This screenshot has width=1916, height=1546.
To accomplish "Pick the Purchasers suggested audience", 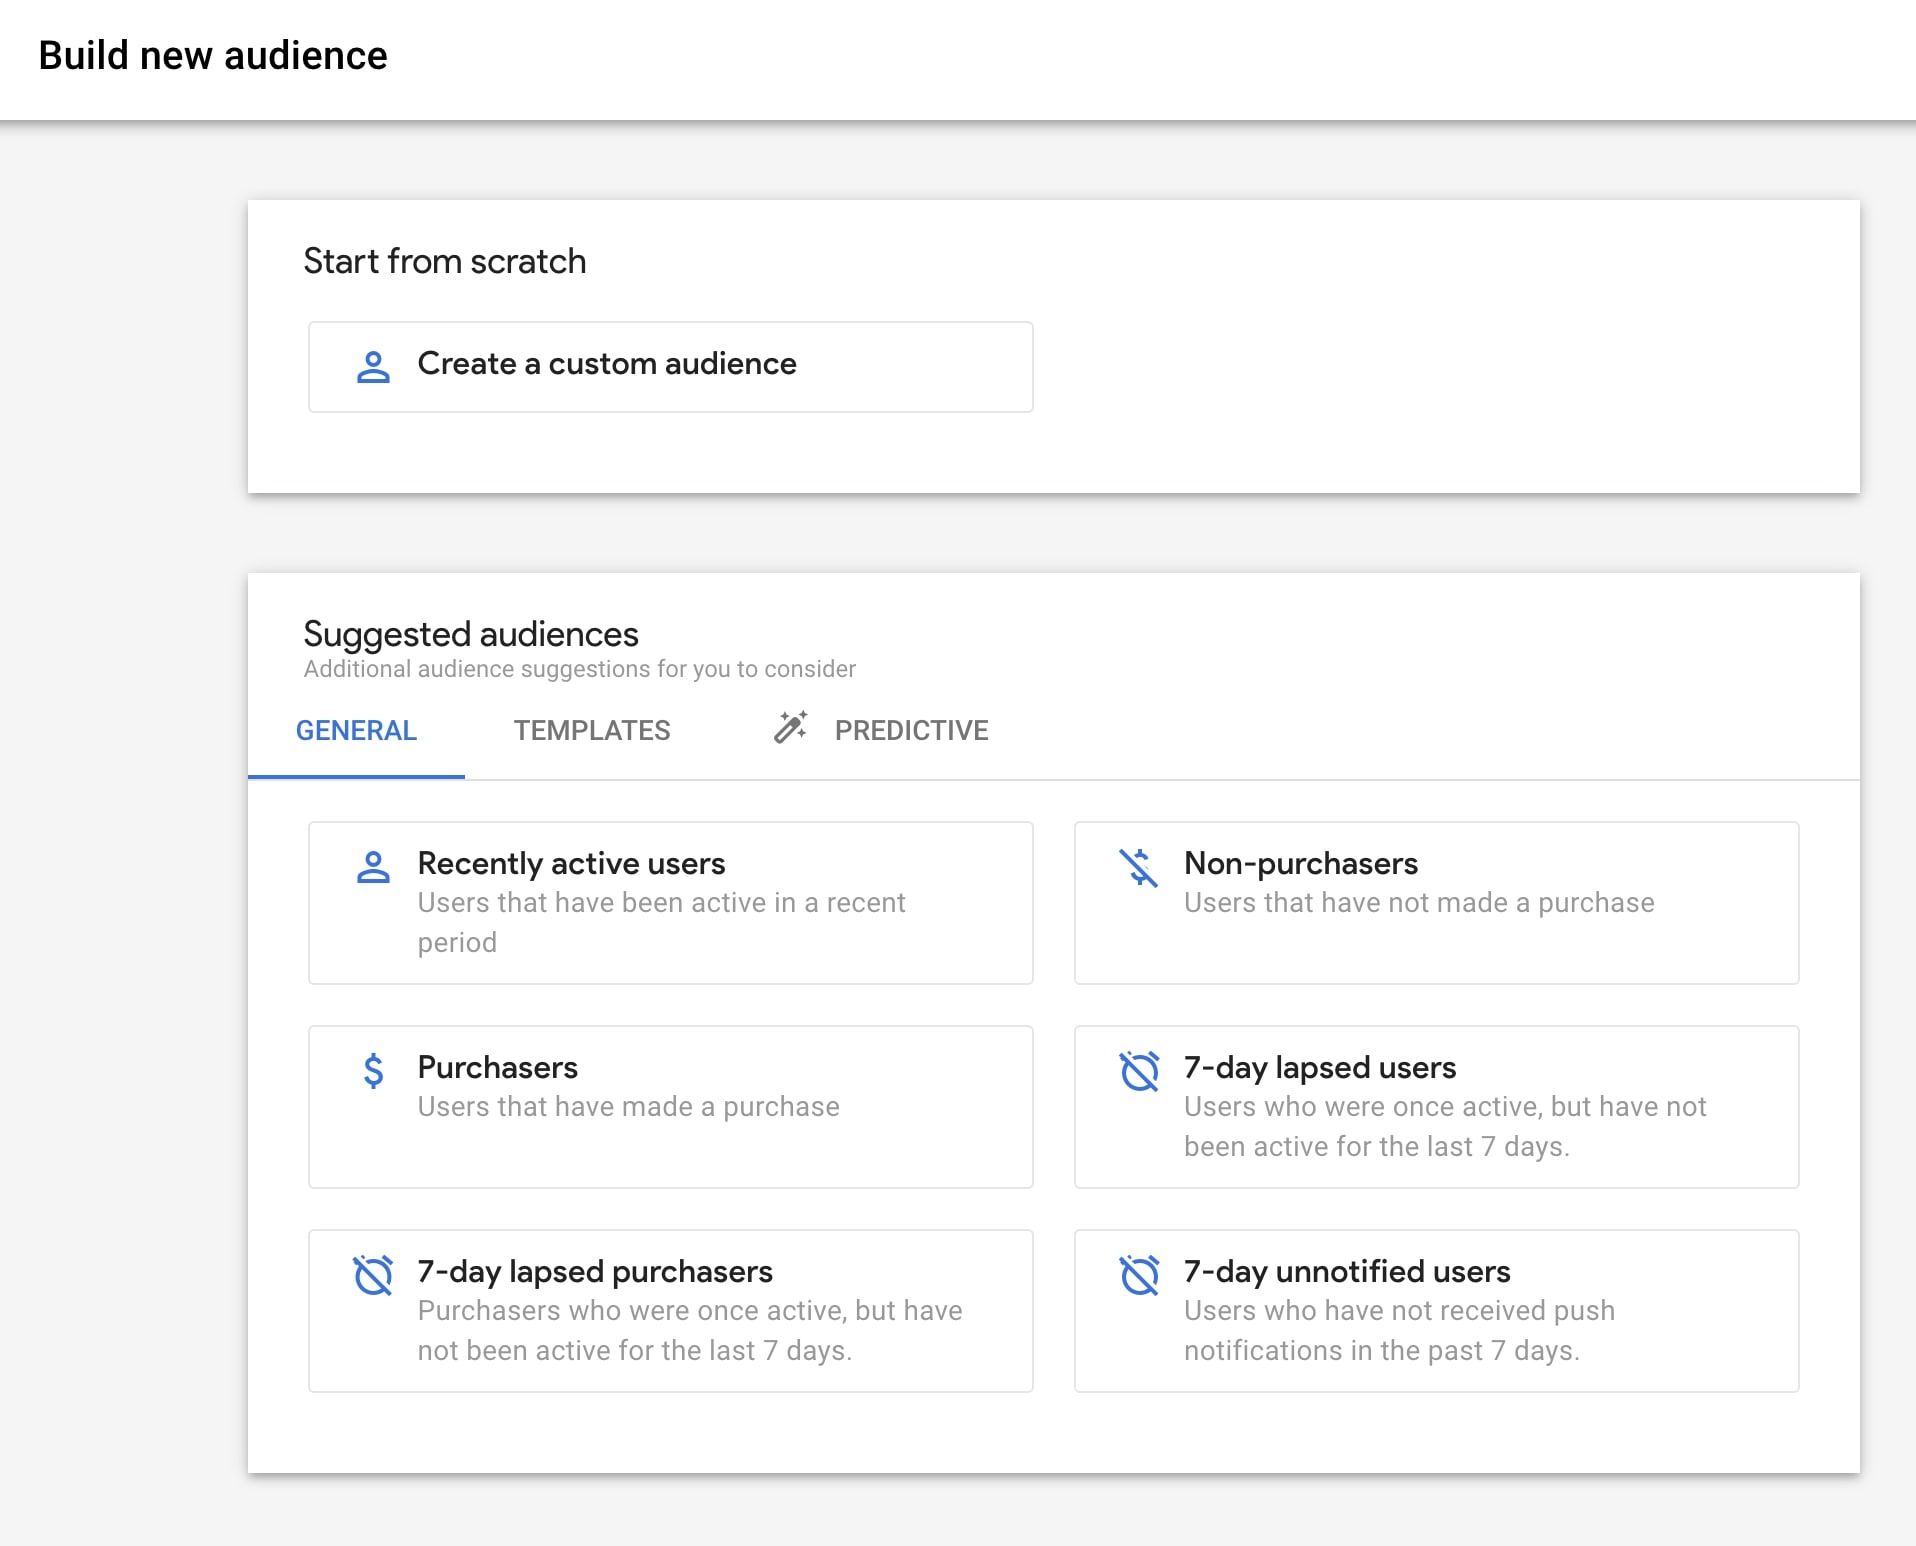I will (x=671, y=1107).
